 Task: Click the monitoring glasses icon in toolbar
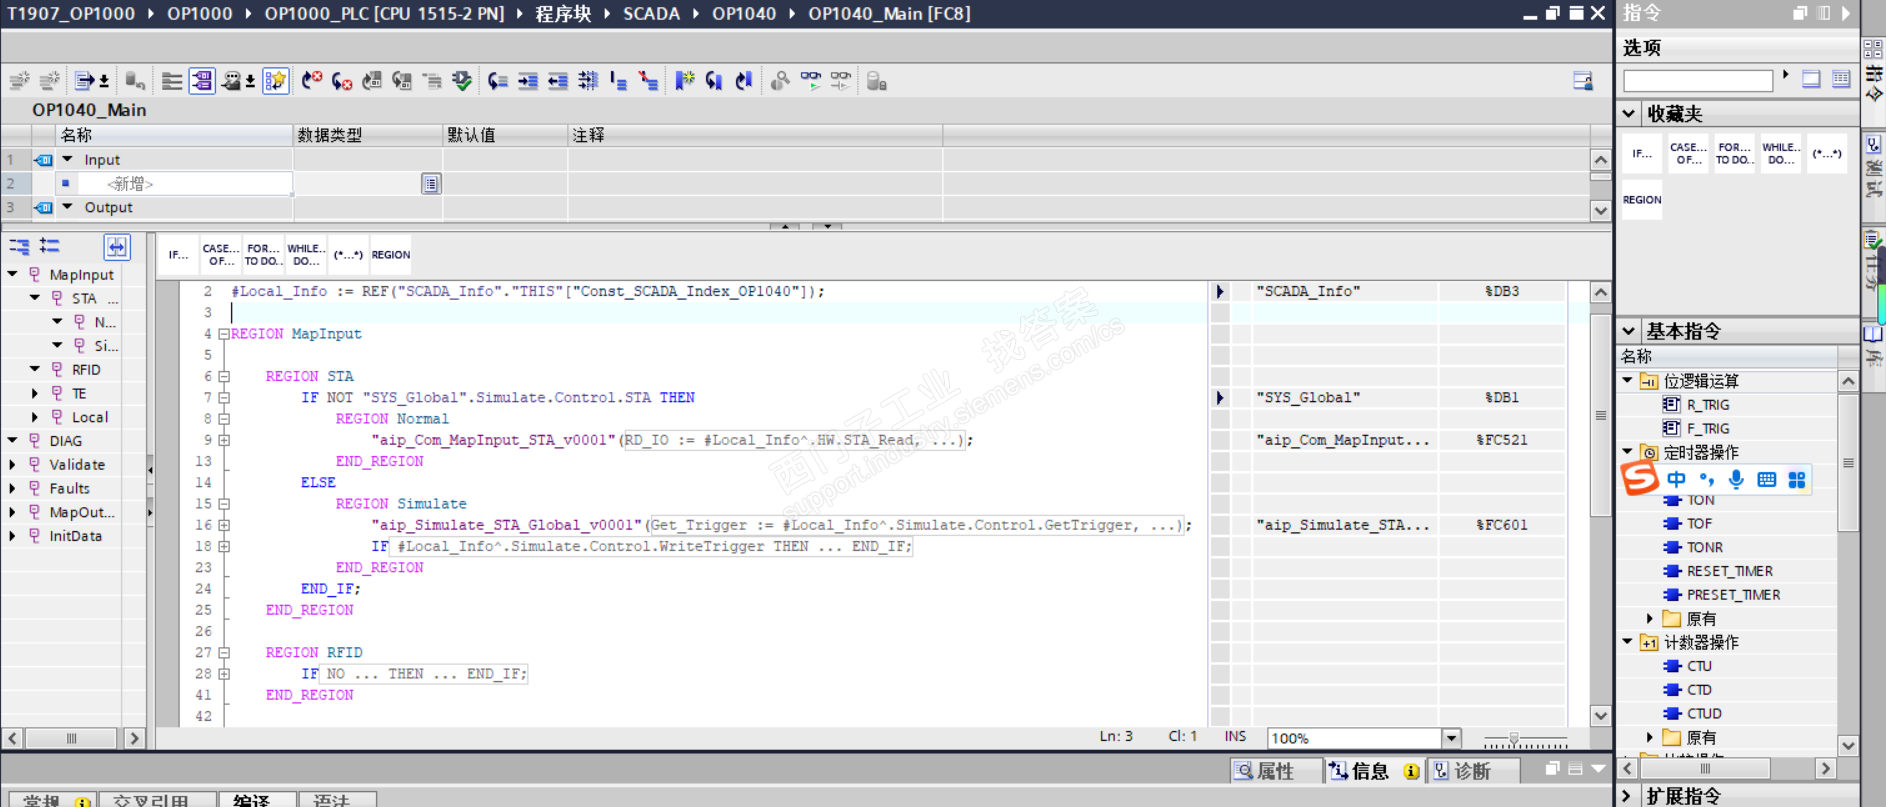coord(810,81)
